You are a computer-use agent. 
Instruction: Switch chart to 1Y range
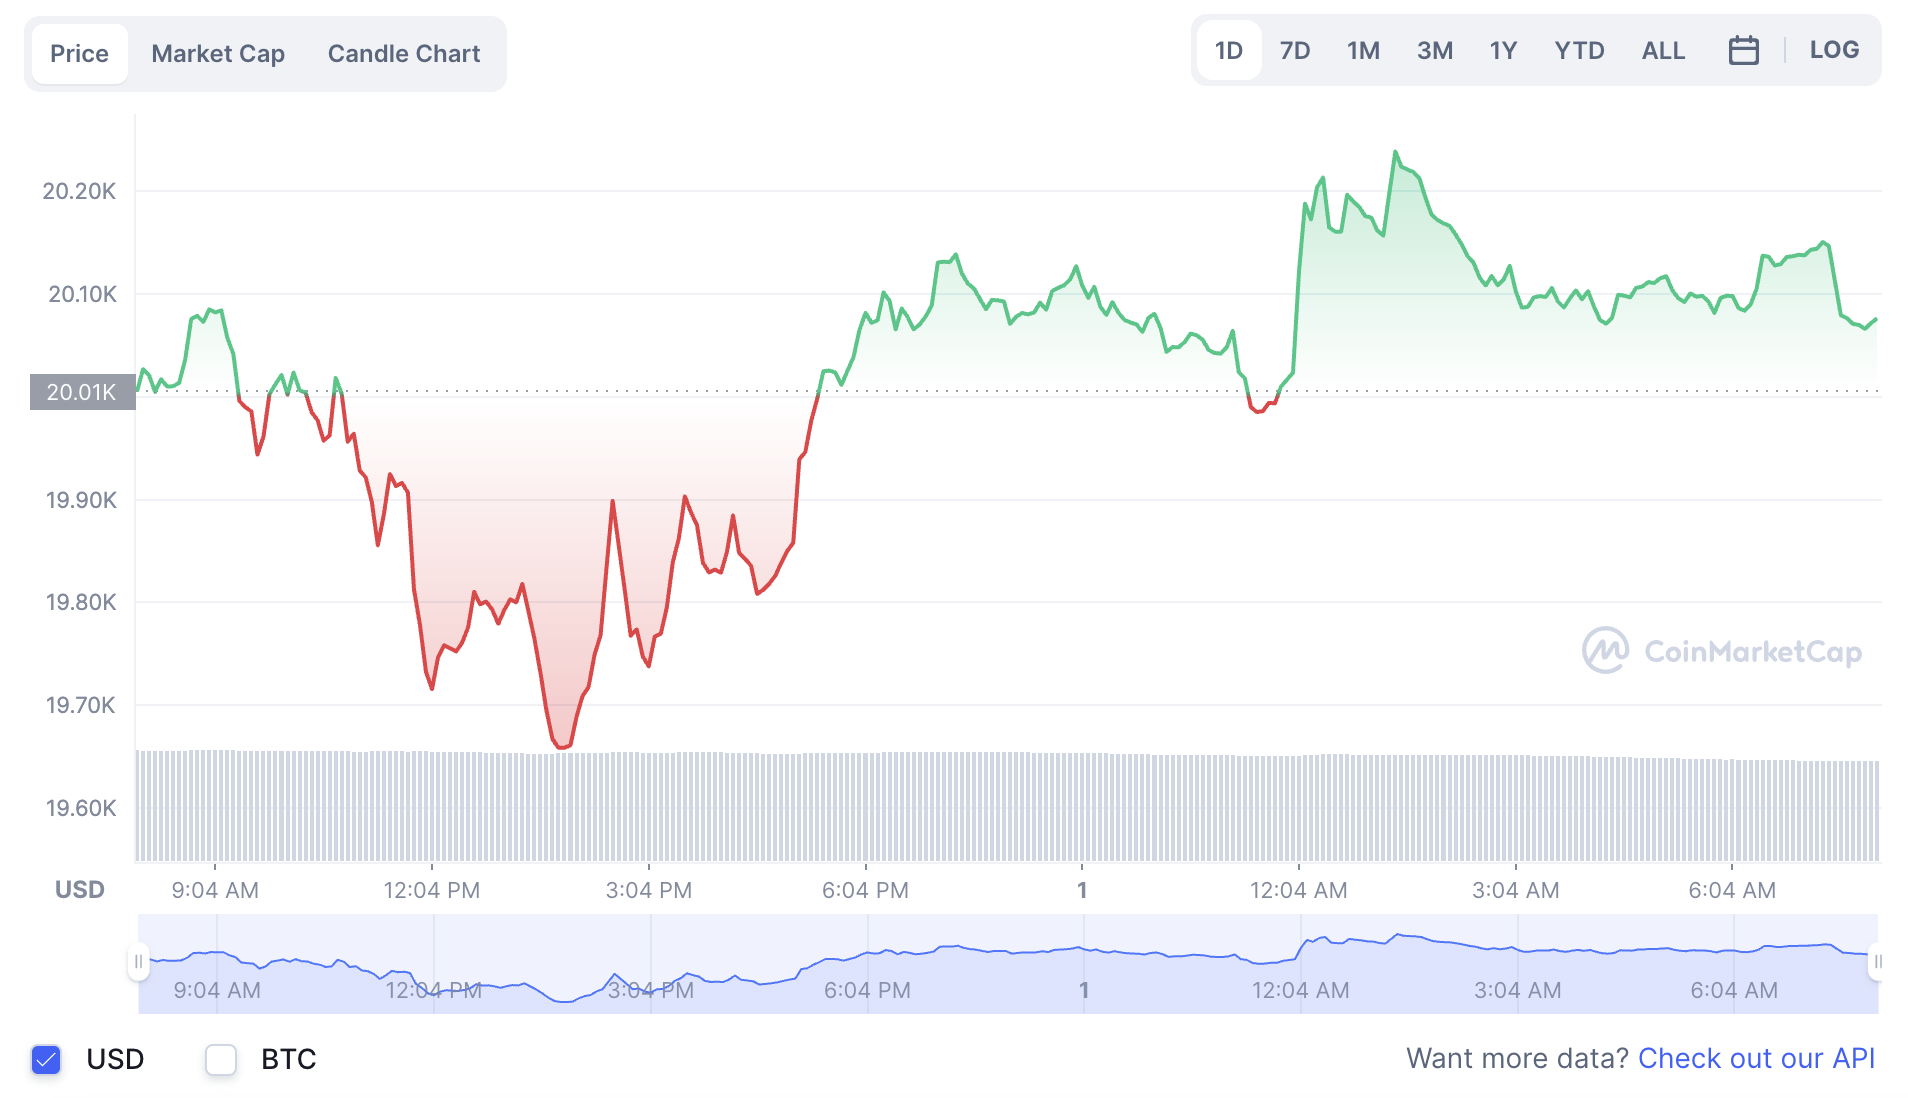click(1503, 50)
